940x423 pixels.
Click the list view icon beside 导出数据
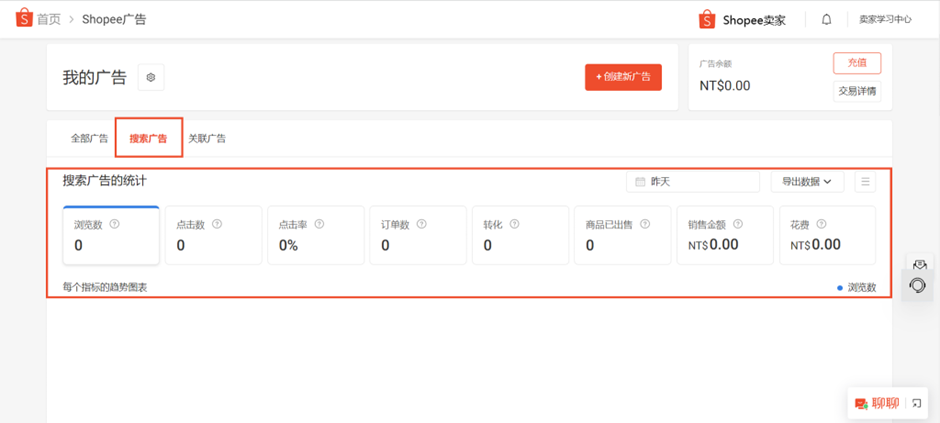(x=865, y=182)
